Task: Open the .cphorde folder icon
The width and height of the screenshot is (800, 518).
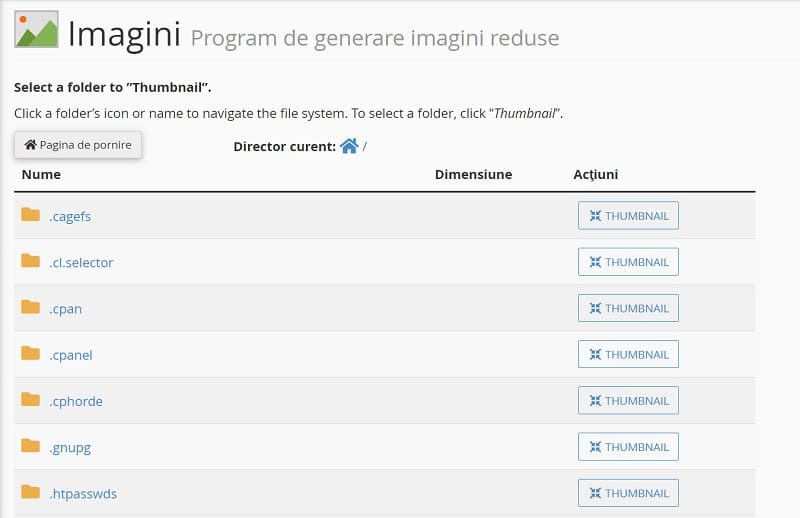Action: point(31,400)
